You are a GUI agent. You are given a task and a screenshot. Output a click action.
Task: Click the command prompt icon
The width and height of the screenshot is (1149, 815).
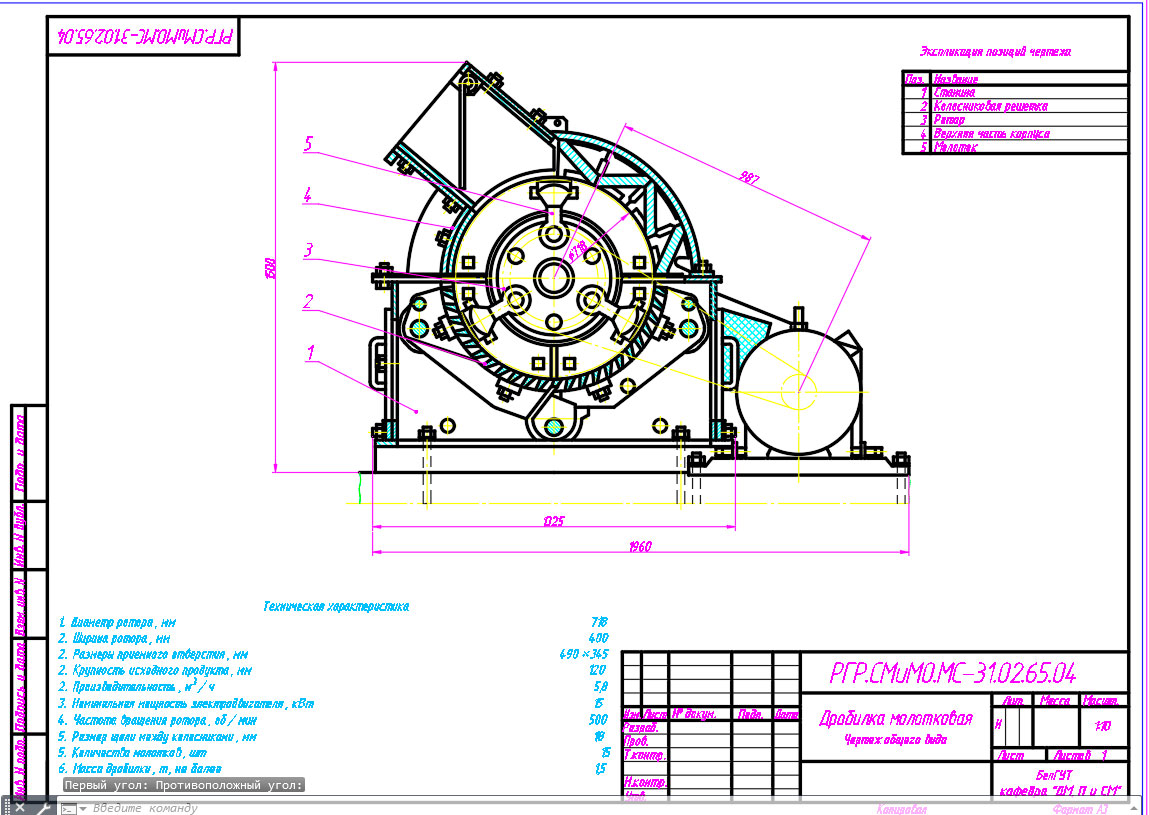click(68, 808)
